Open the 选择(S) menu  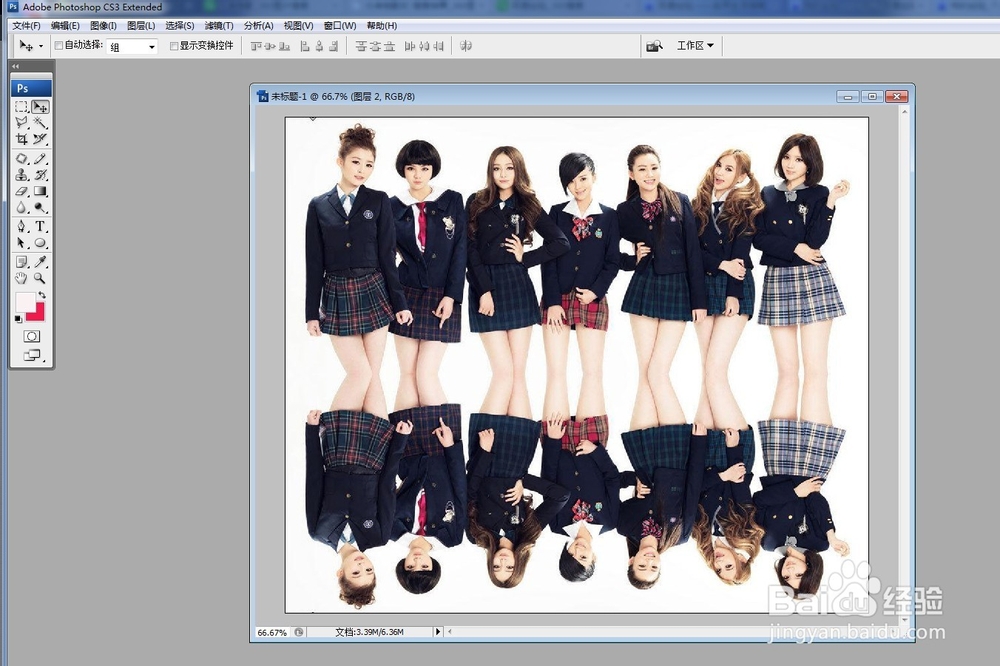(180, 26)
